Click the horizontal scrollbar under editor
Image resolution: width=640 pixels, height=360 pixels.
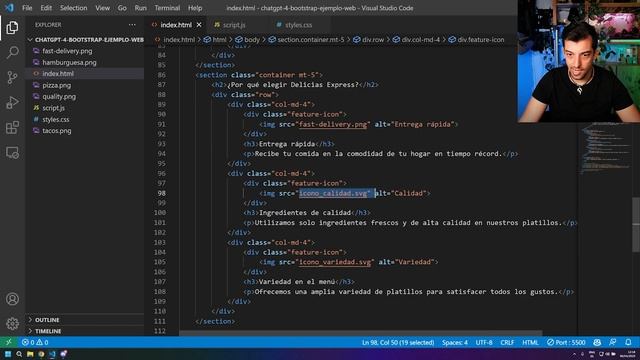tap(361, 333)
